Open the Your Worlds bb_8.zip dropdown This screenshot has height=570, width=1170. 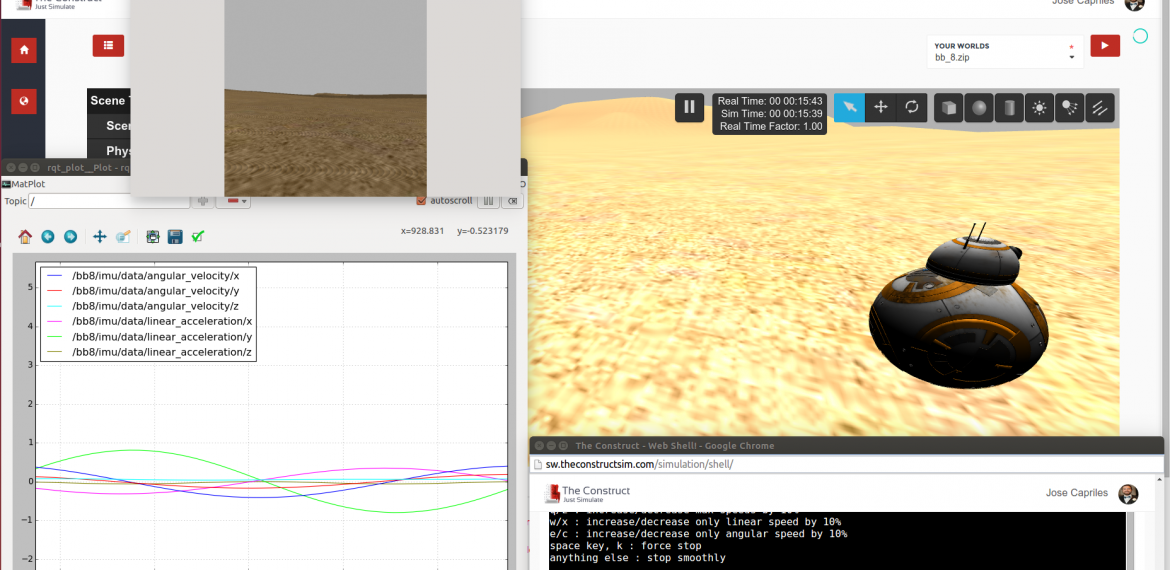(x=1005, y=51)
